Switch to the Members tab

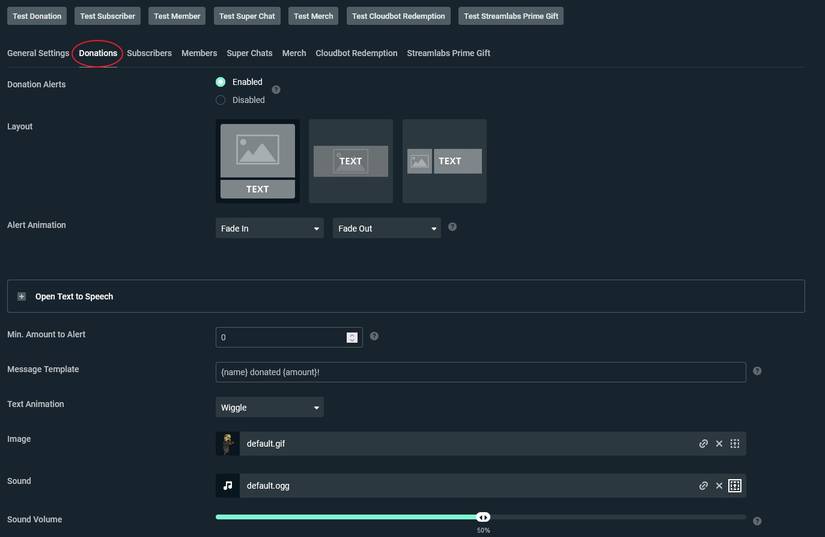tap(199, 53)
